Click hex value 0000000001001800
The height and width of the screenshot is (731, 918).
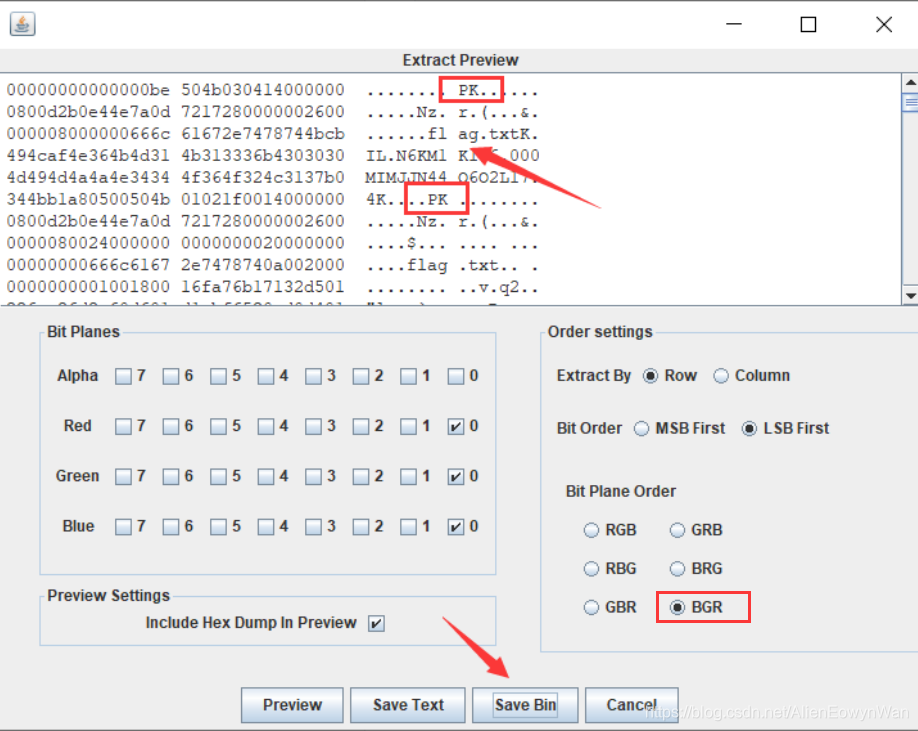88,287
